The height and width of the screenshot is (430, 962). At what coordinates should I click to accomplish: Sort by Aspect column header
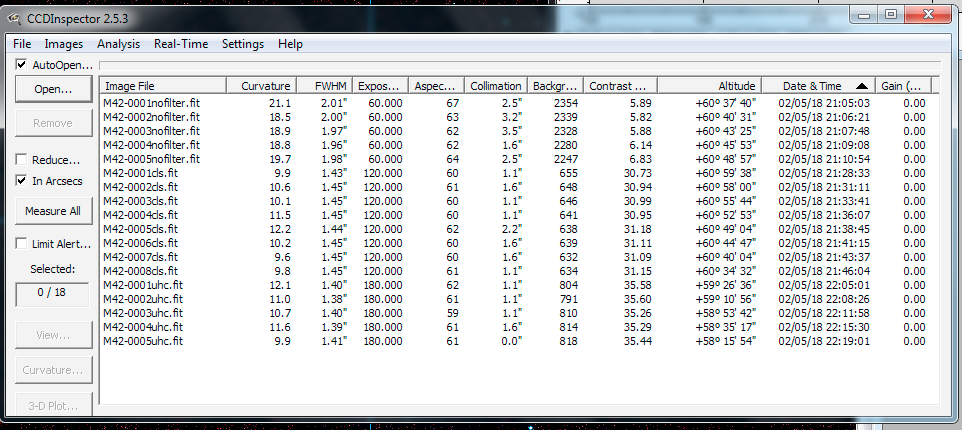(x=437, y=86)
